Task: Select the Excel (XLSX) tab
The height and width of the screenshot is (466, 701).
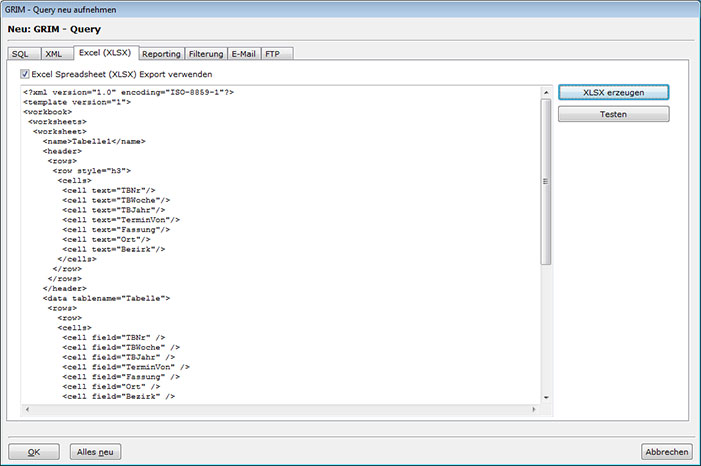Action: pyautogui.click(x=105, y=53)
